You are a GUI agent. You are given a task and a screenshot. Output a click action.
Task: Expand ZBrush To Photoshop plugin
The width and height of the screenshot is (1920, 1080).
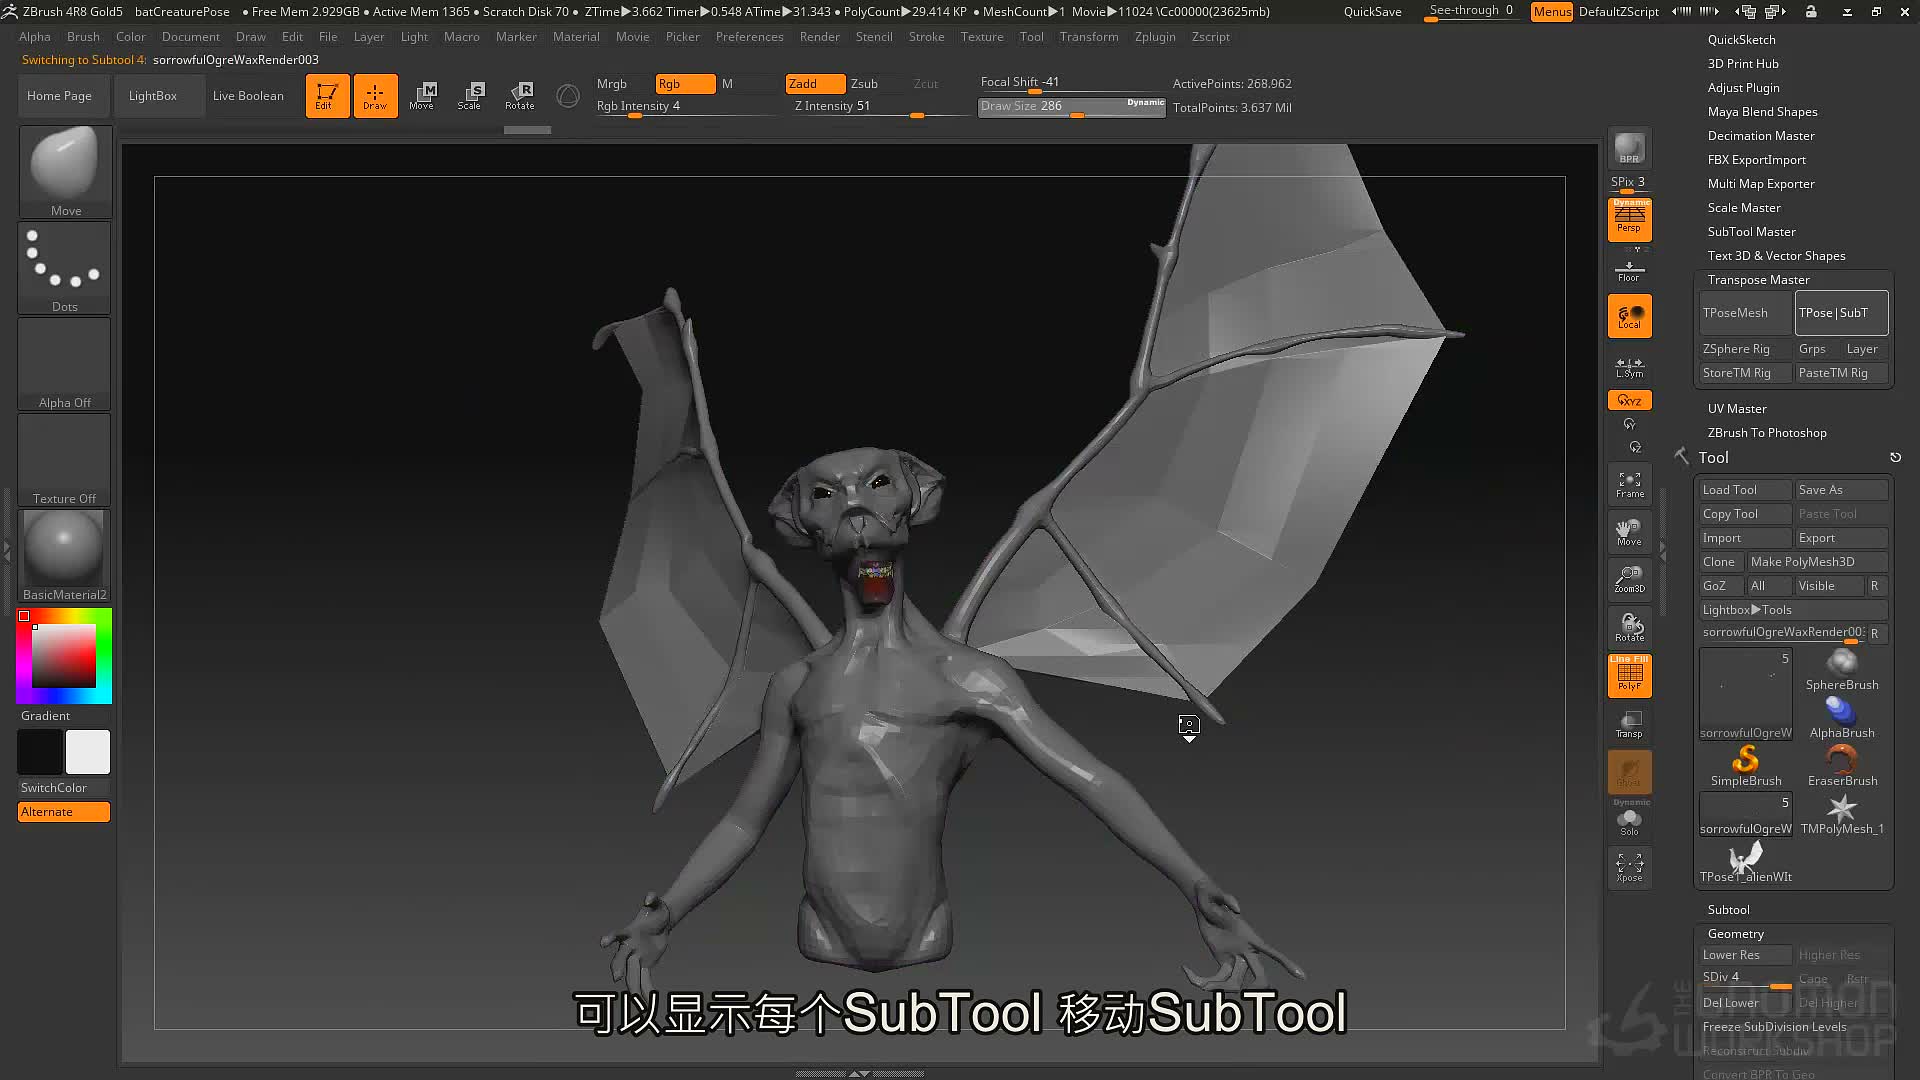point(1767,433)
